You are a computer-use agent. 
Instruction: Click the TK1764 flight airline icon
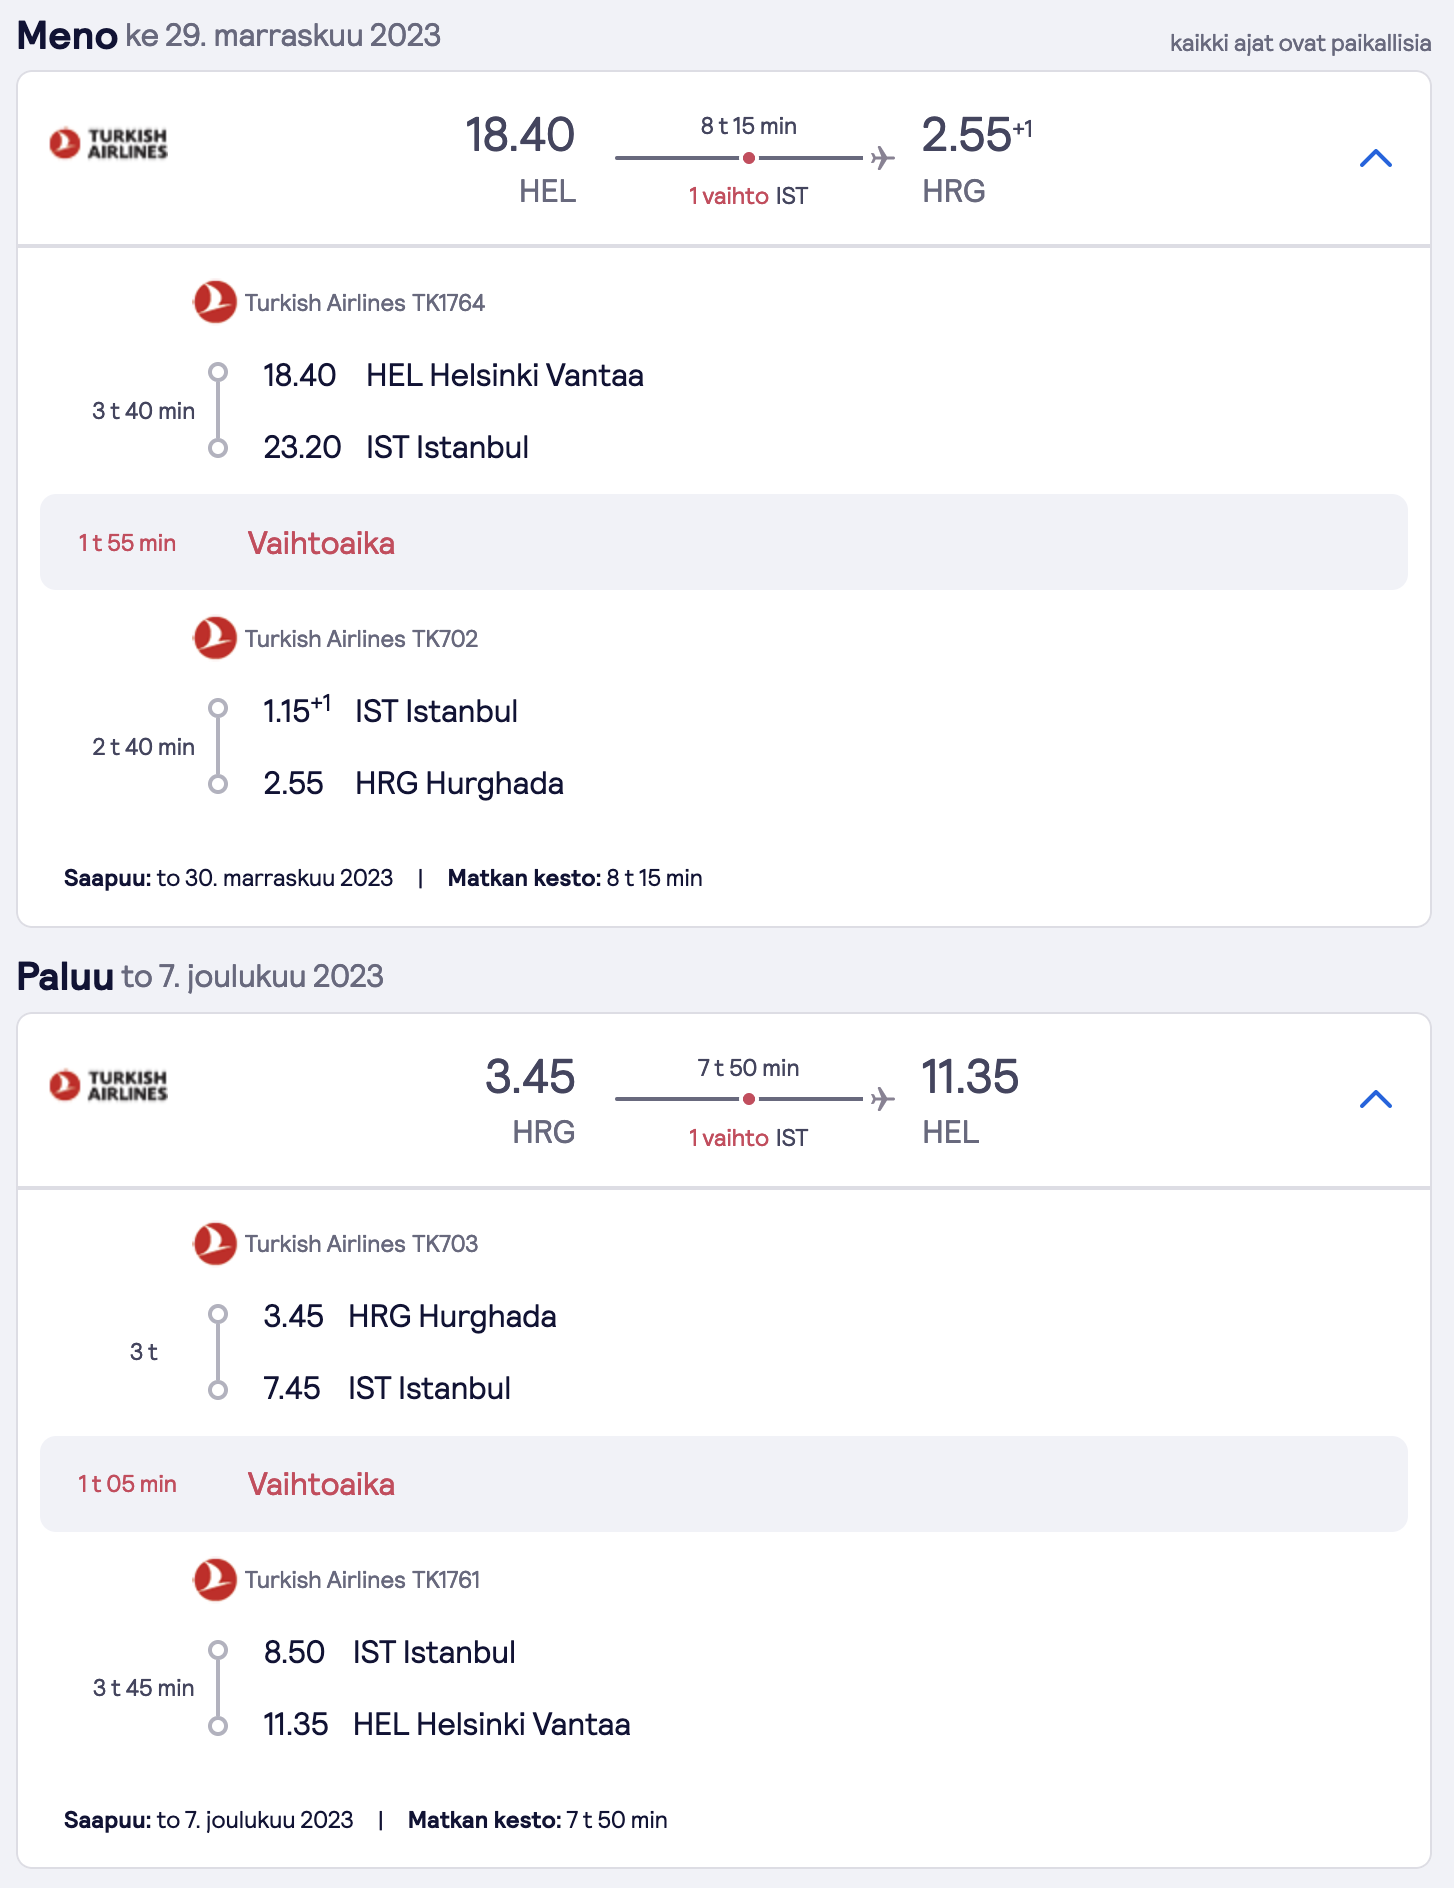[214, 302]
